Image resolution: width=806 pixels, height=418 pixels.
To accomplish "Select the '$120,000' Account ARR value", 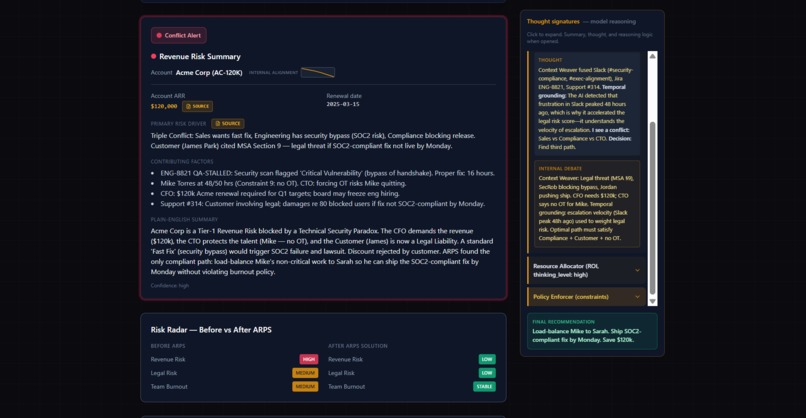I will [164, 106].
